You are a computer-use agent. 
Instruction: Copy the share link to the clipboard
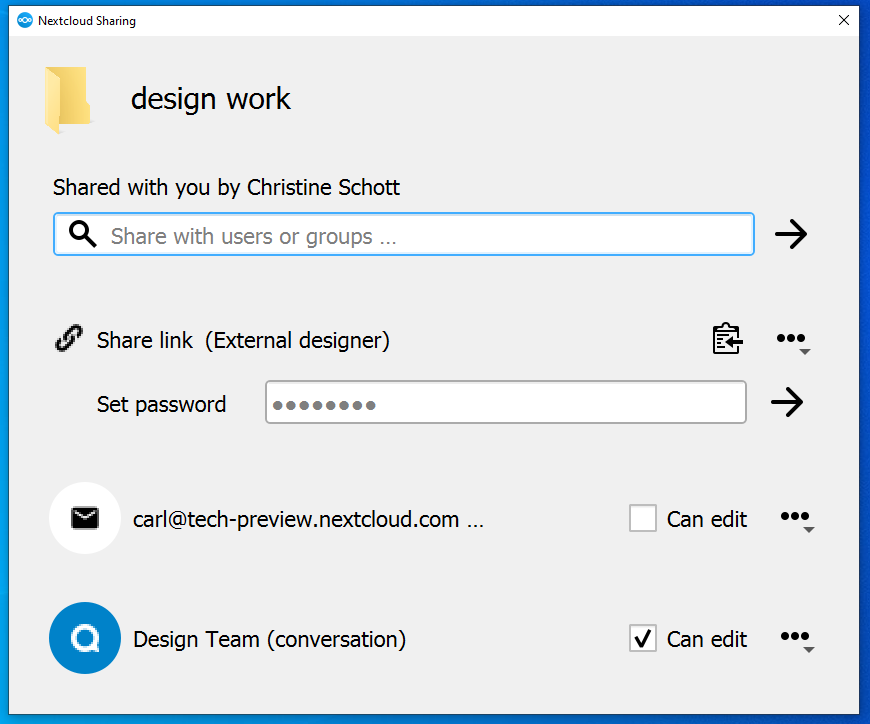click(x=727, y=338)
